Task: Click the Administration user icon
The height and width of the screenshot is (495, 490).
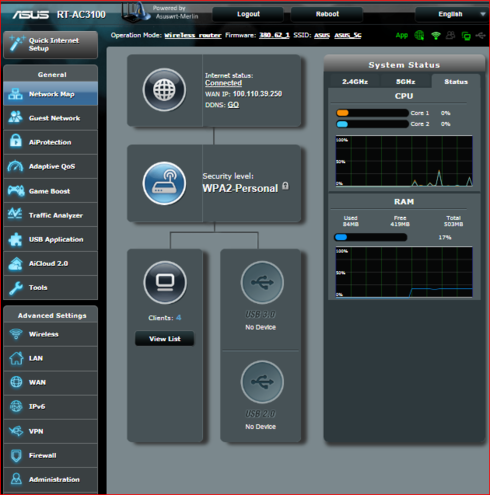Action: pos(16,479)
